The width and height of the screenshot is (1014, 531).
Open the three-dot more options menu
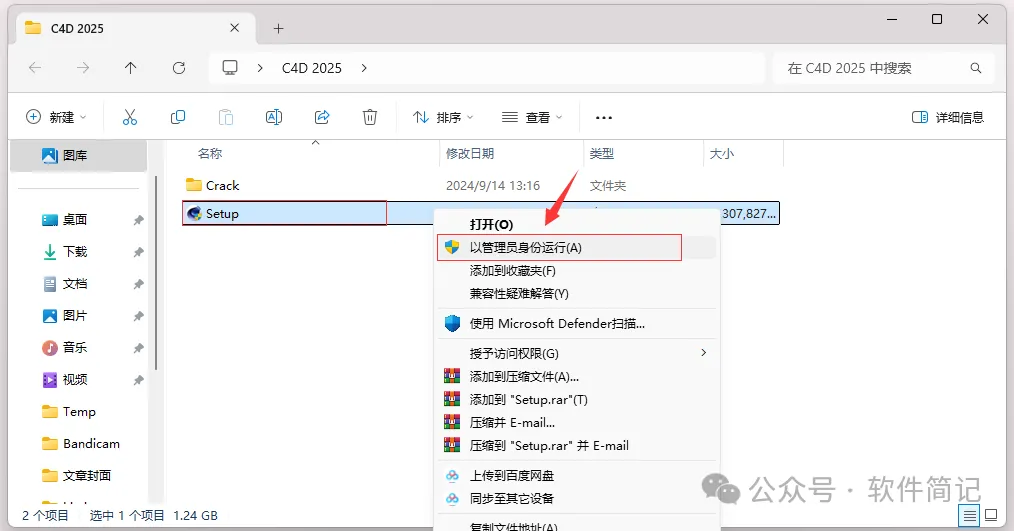click(604, 118)
